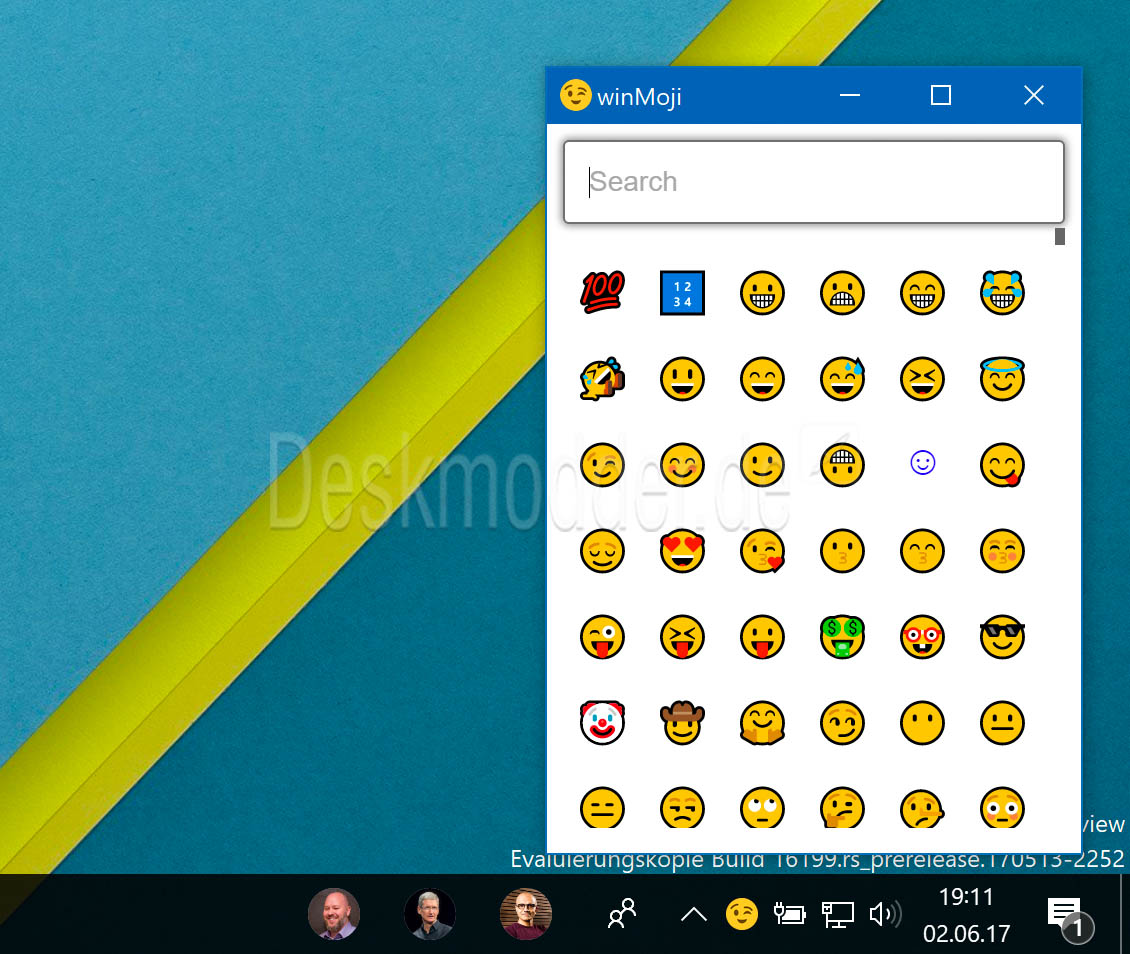Select the relieved face emoji
1130x954 pixels.
coord(602,551)
